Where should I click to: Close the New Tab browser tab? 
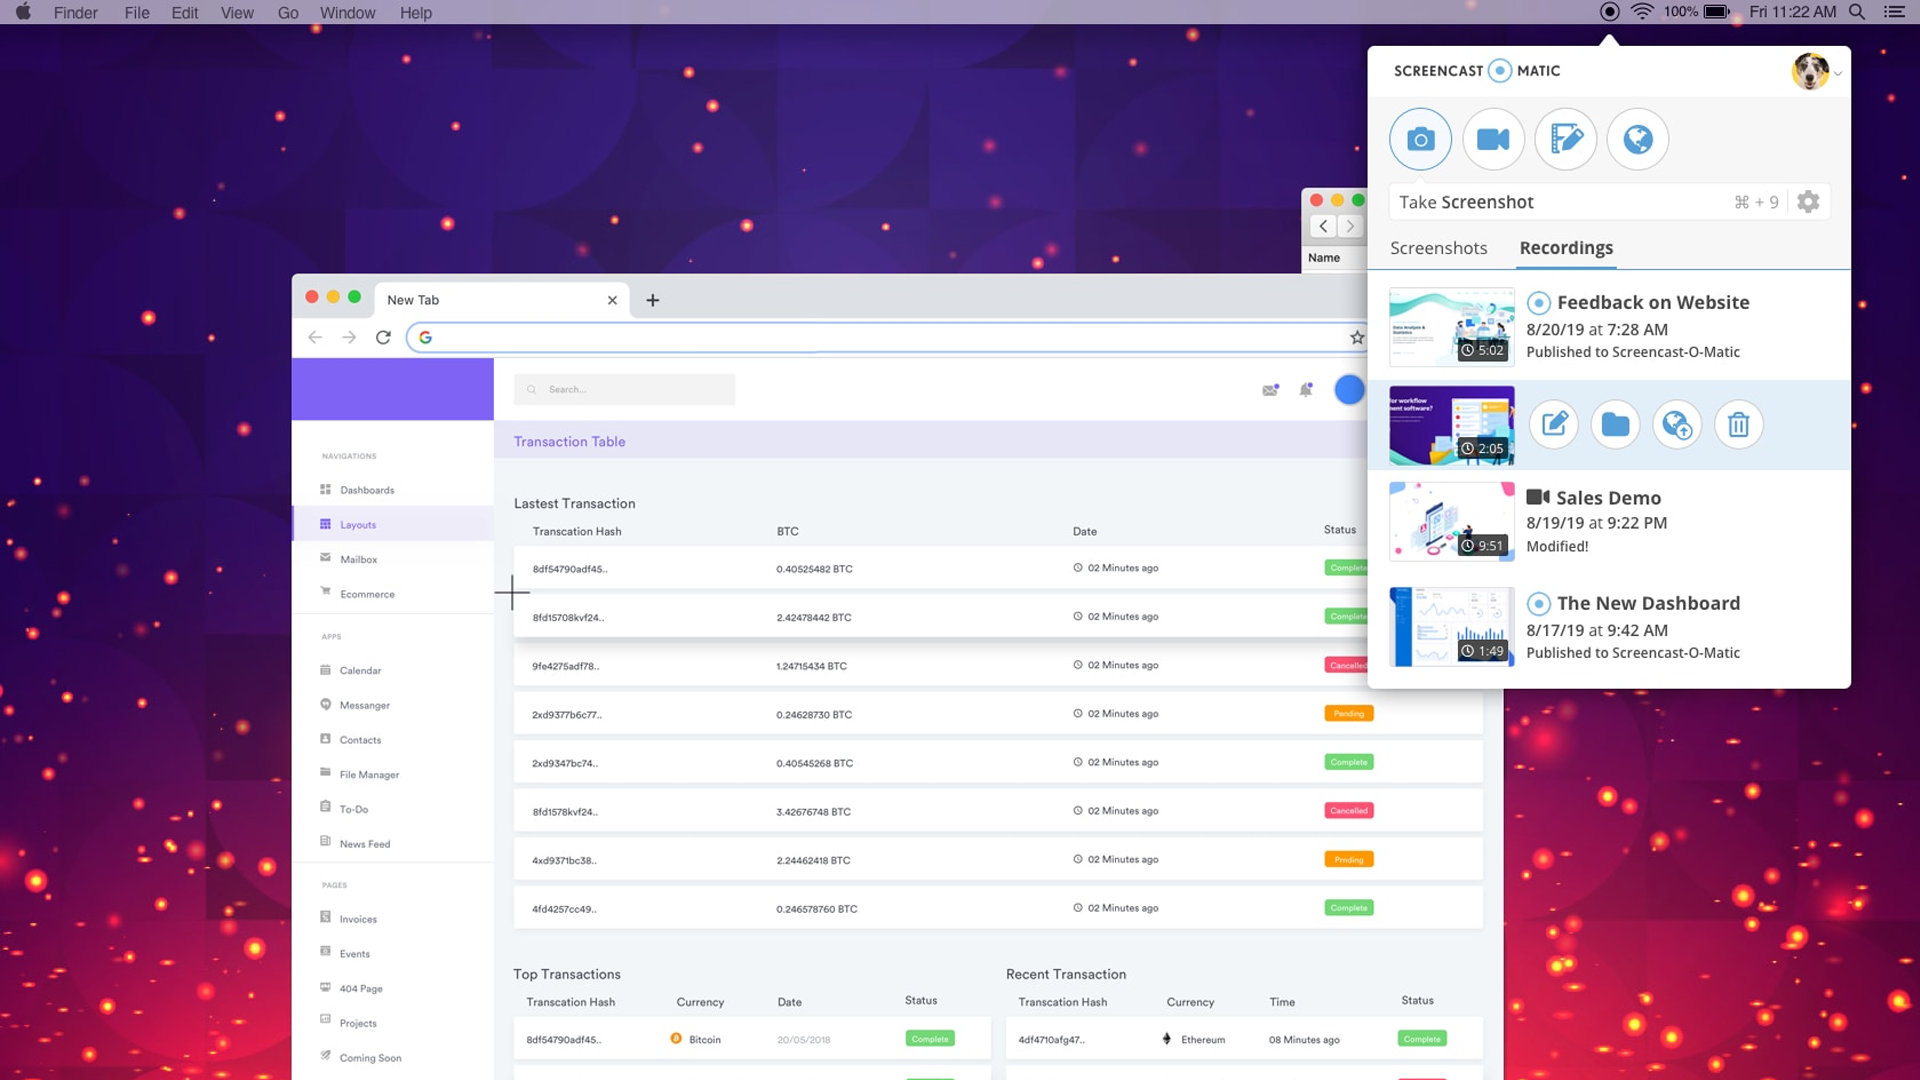pyautogui.click(x=612, y=300)
